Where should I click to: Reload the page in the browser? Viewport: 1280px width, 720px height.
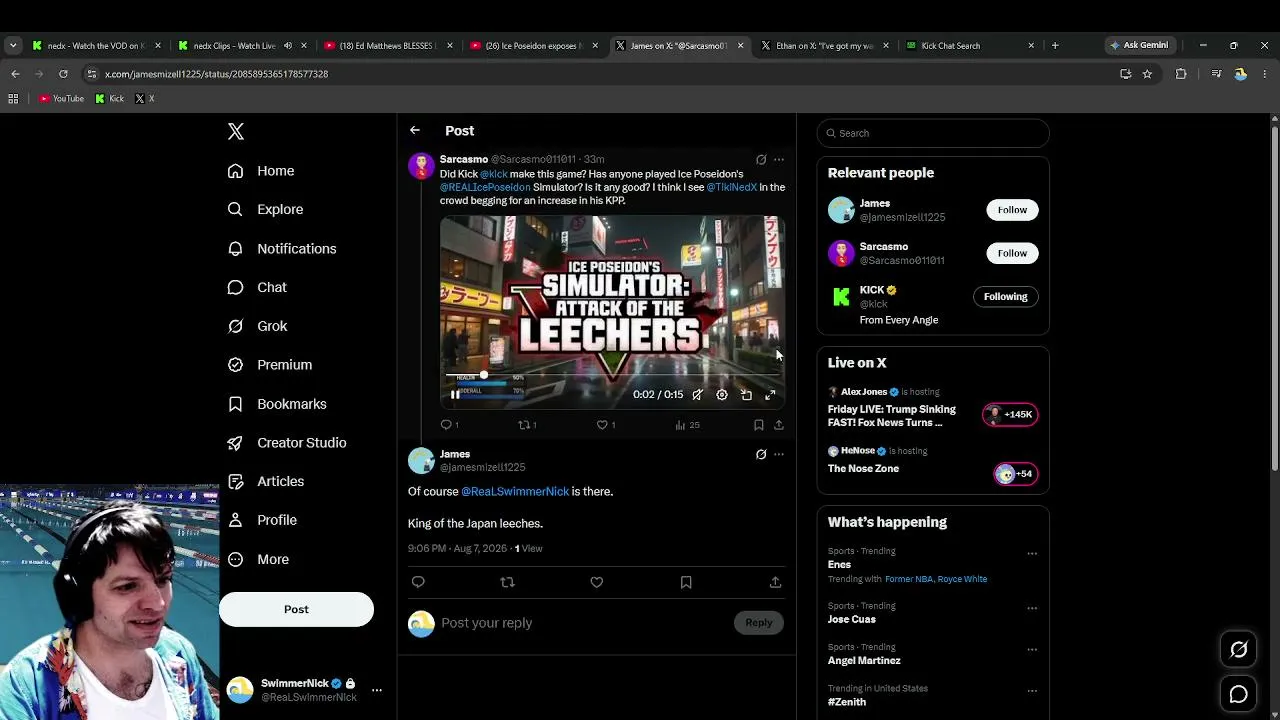pyautogui.click(x=63, y=74)
